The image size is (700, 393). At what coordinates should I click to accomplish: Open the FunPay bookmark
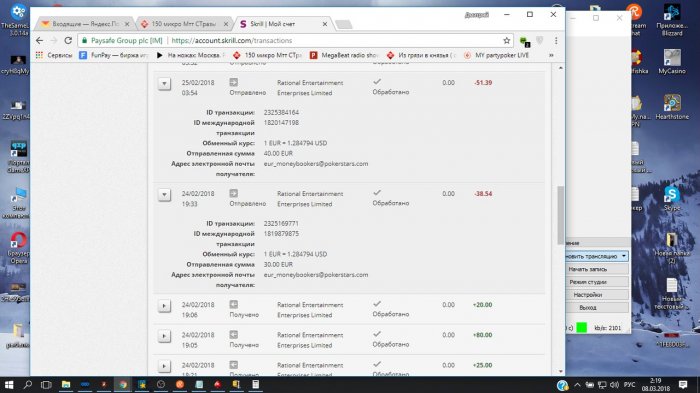coord(113,55)
